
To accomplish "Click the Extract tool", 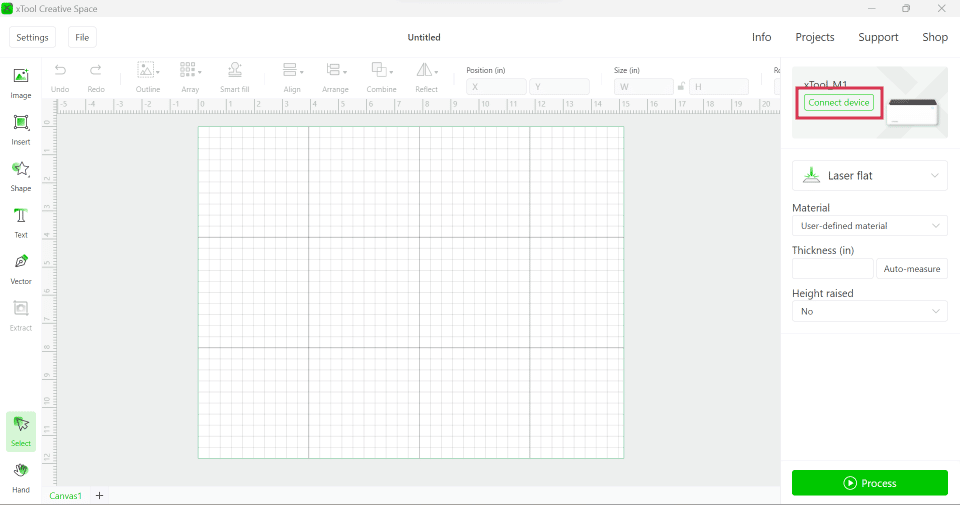I will pos(20,316).
